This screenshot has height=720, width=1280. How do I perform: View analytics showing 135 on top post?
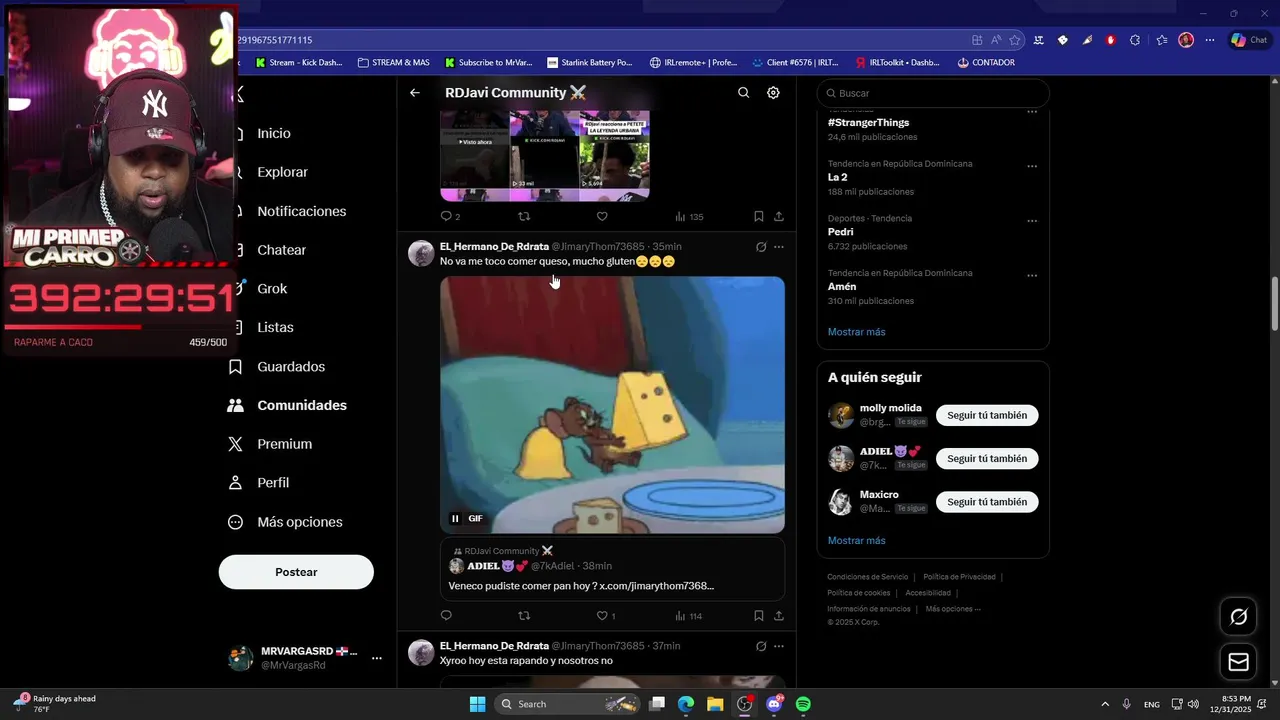[x=689, y=216]
